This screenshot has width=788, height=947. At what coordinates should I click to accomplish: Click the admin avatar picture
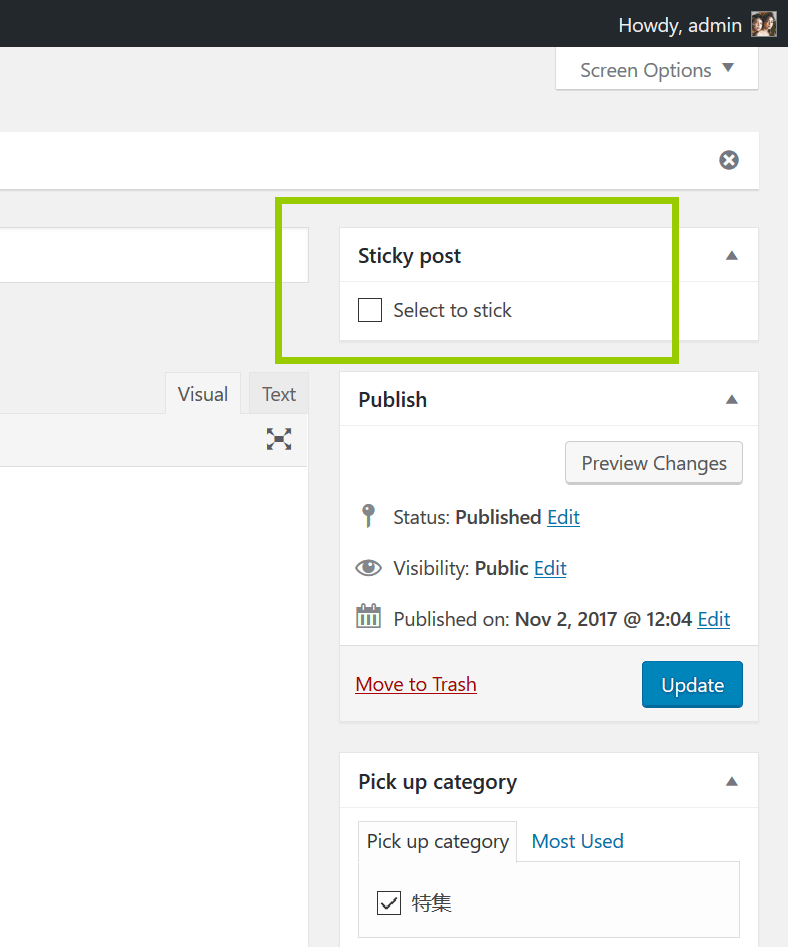(x=764, y=25)
